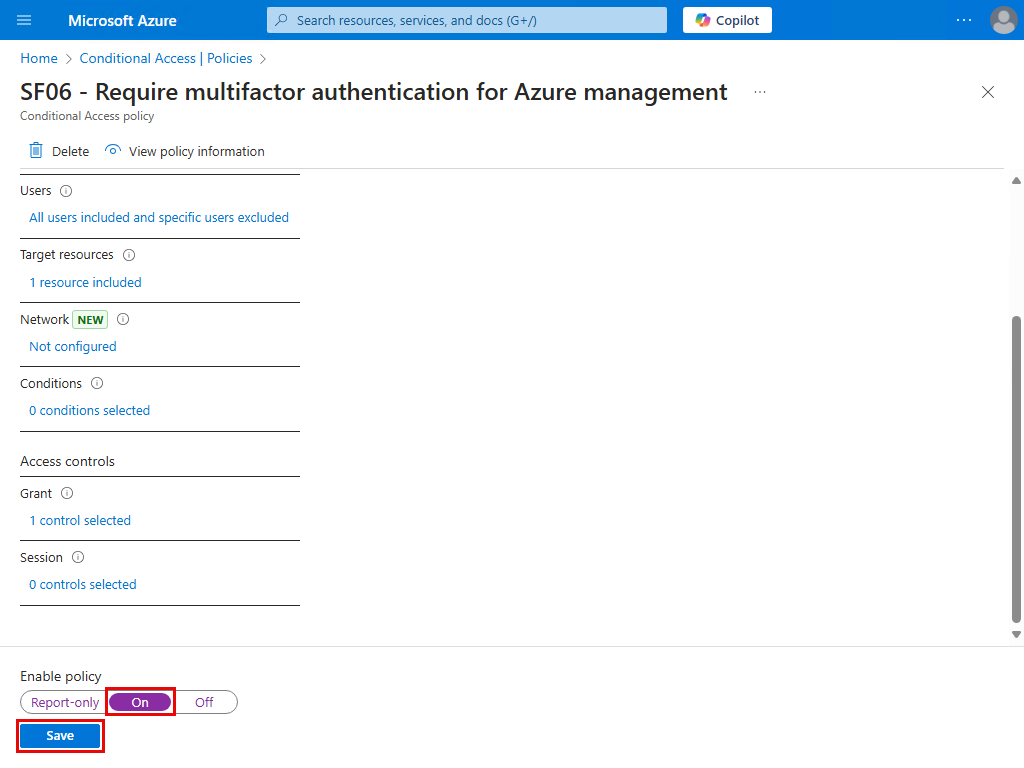Screen dimensions: 1024x768
Task: Go to Home breadcrumb
Action: [39, 58]
